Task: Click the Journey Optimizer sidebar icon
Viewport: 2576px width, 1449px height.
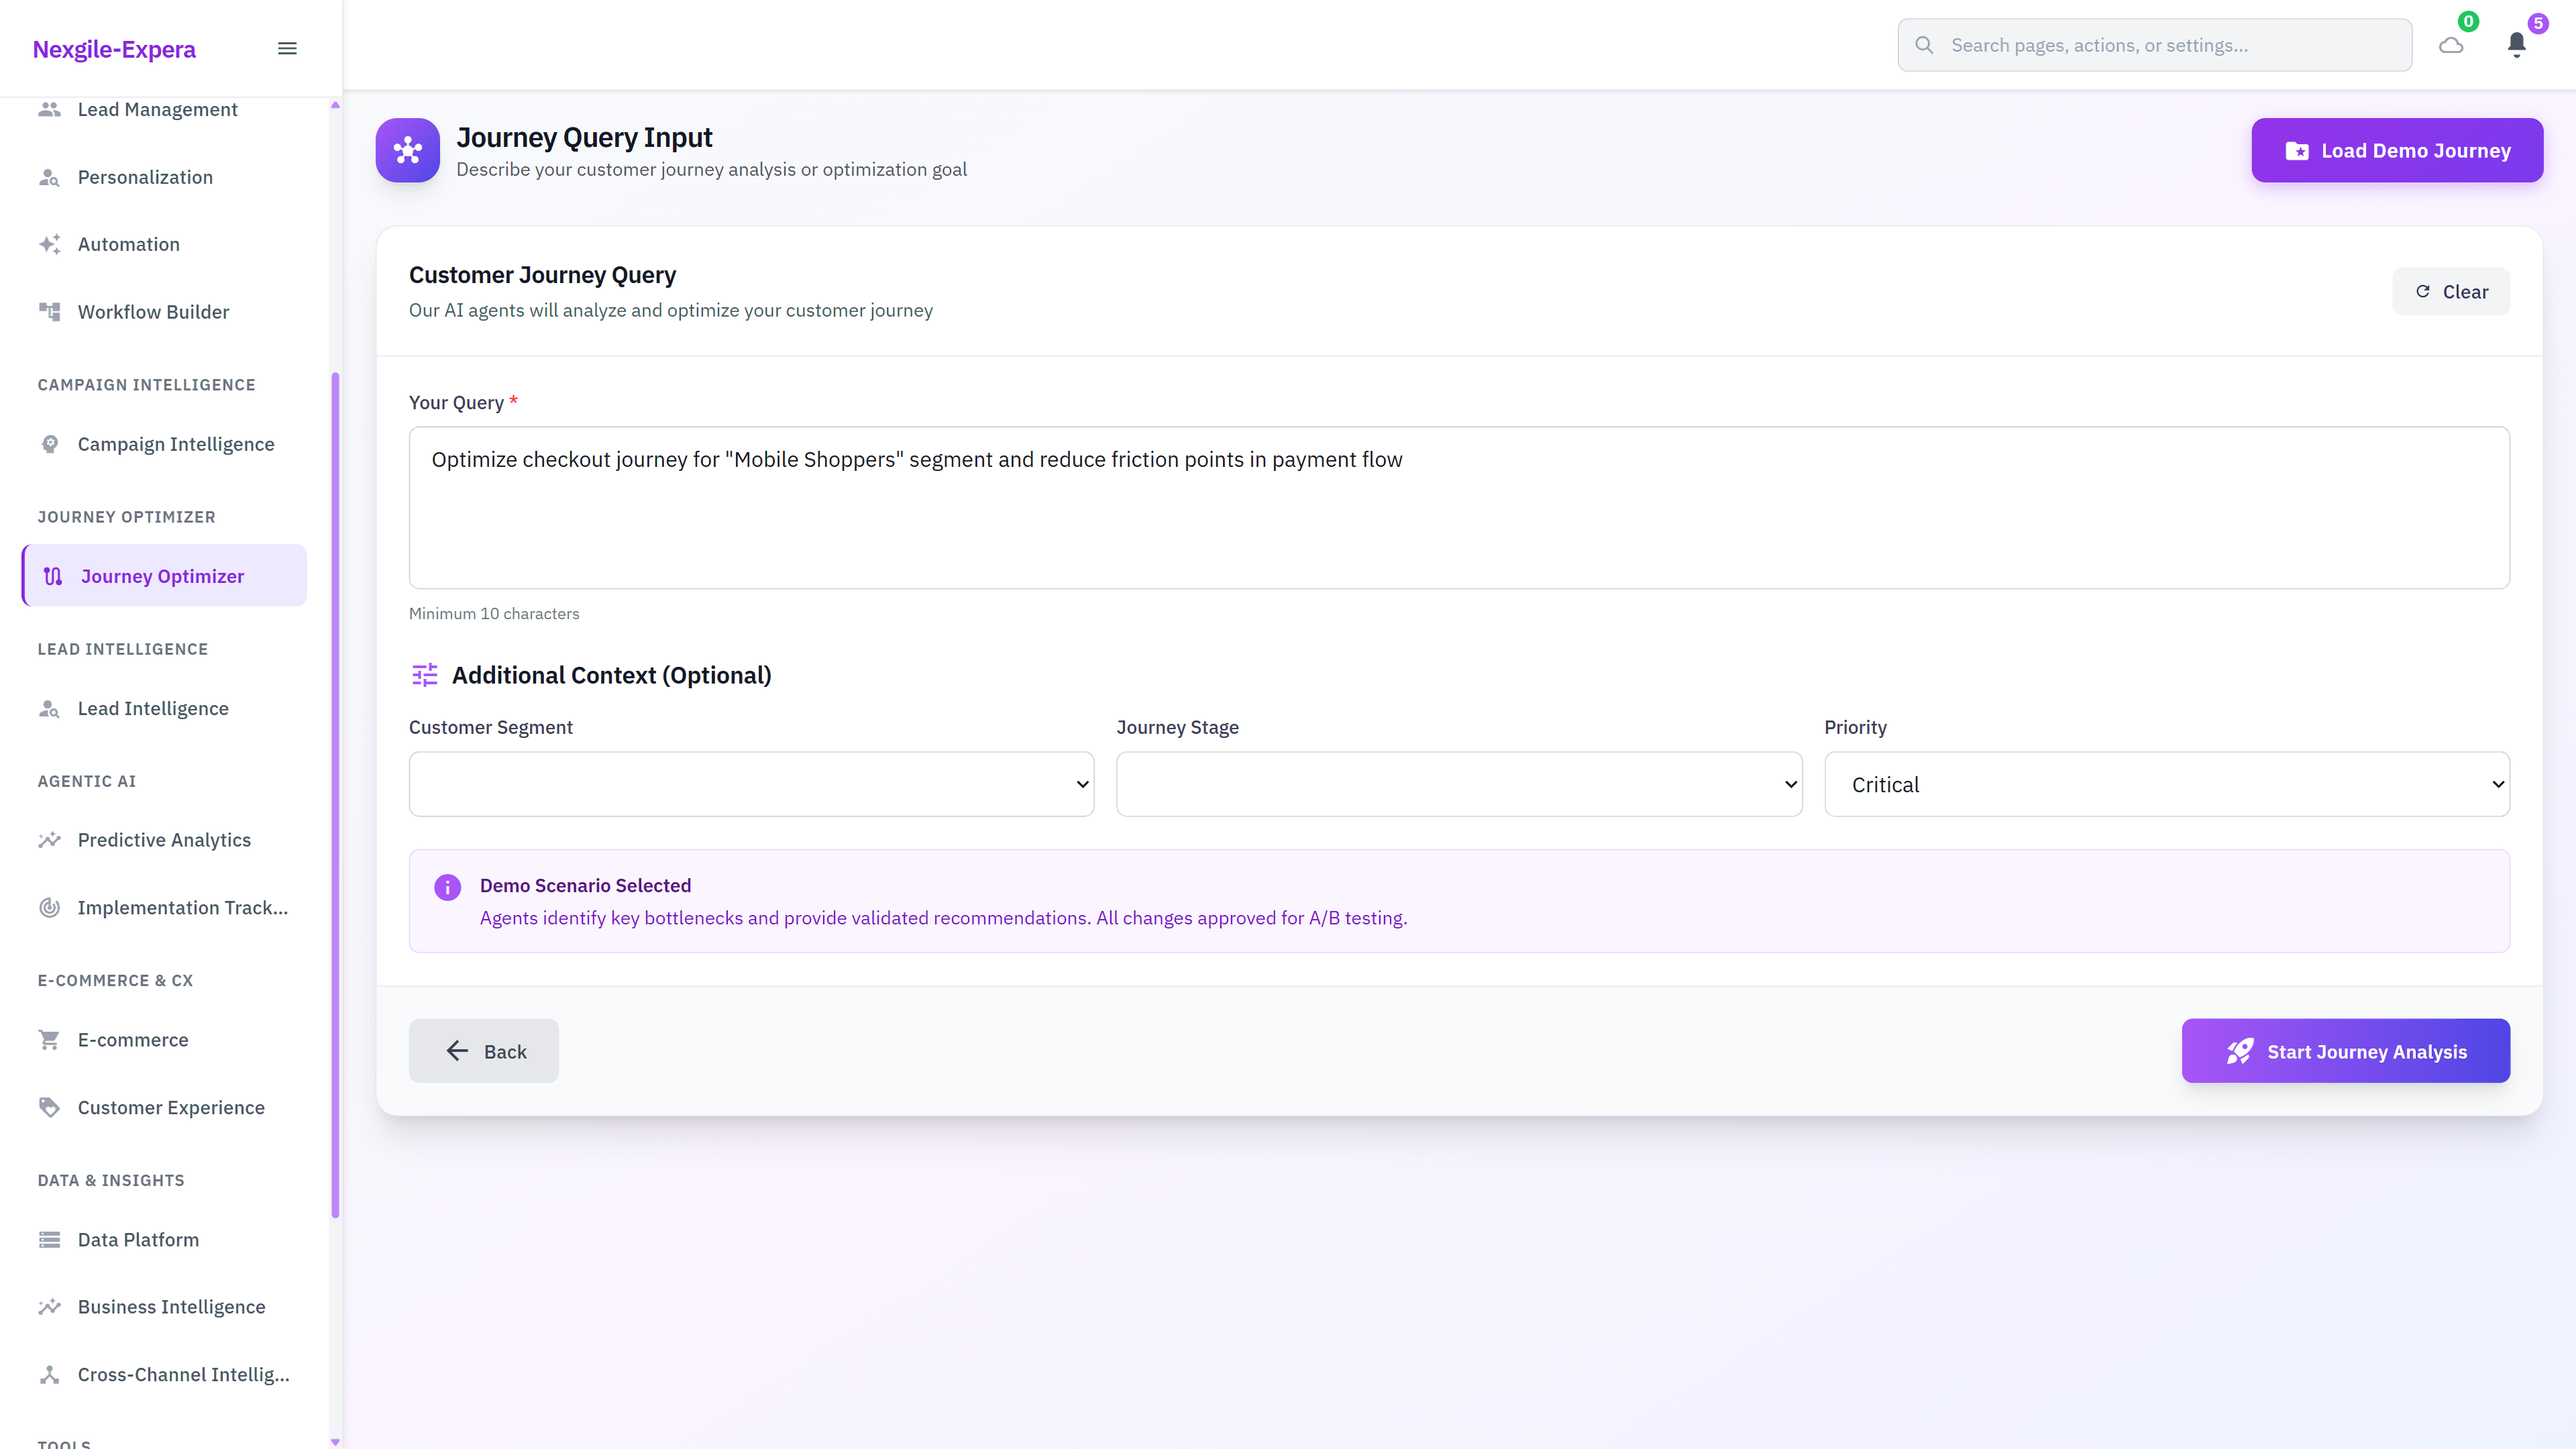Action: click(x=52, y=575)
